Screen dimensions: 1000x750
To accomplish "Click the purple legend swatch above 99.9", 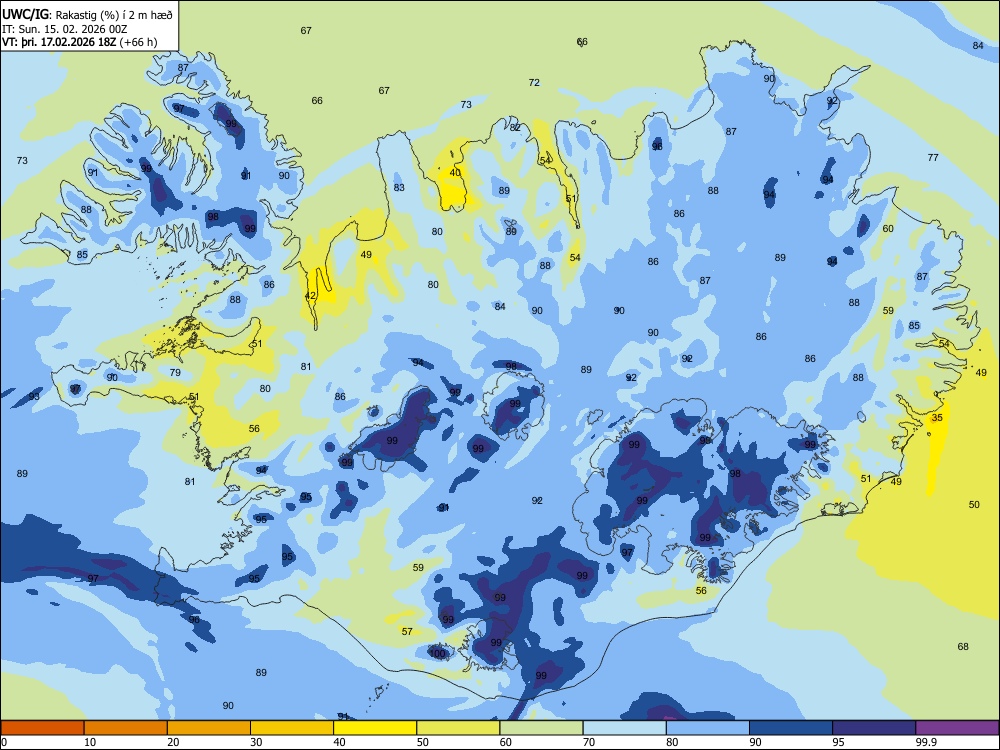I will pyautogui.click(x=957, y=728).
